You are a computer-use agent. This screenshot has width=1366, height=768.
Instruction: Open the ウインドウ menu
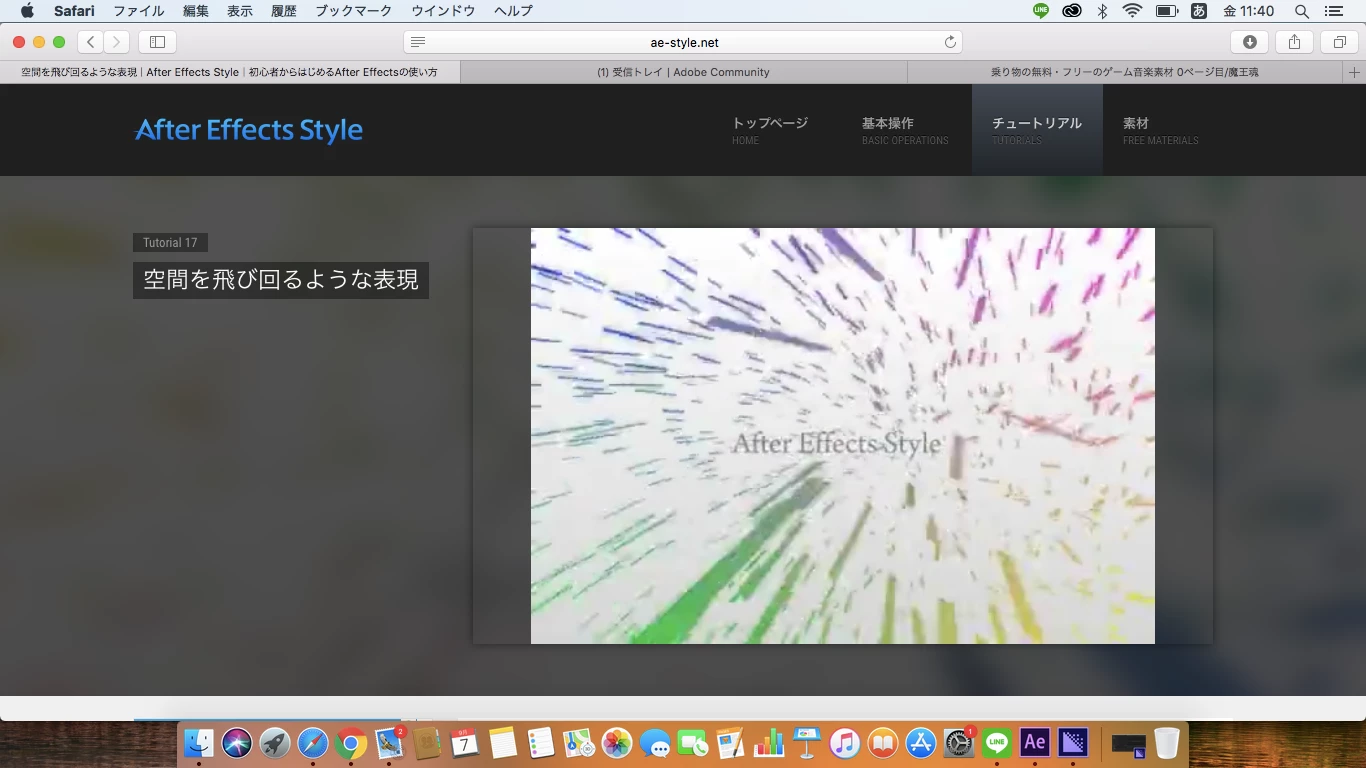443,11
